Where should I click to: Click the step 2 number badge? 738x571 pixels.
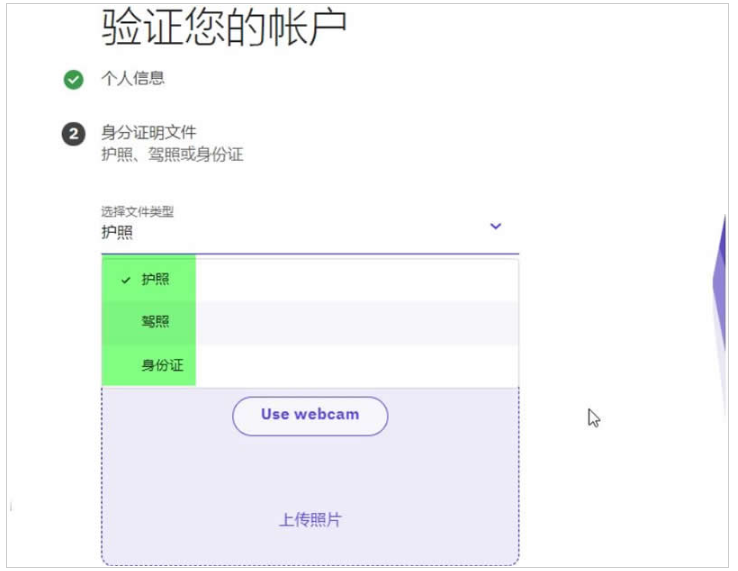coord(73,134)
